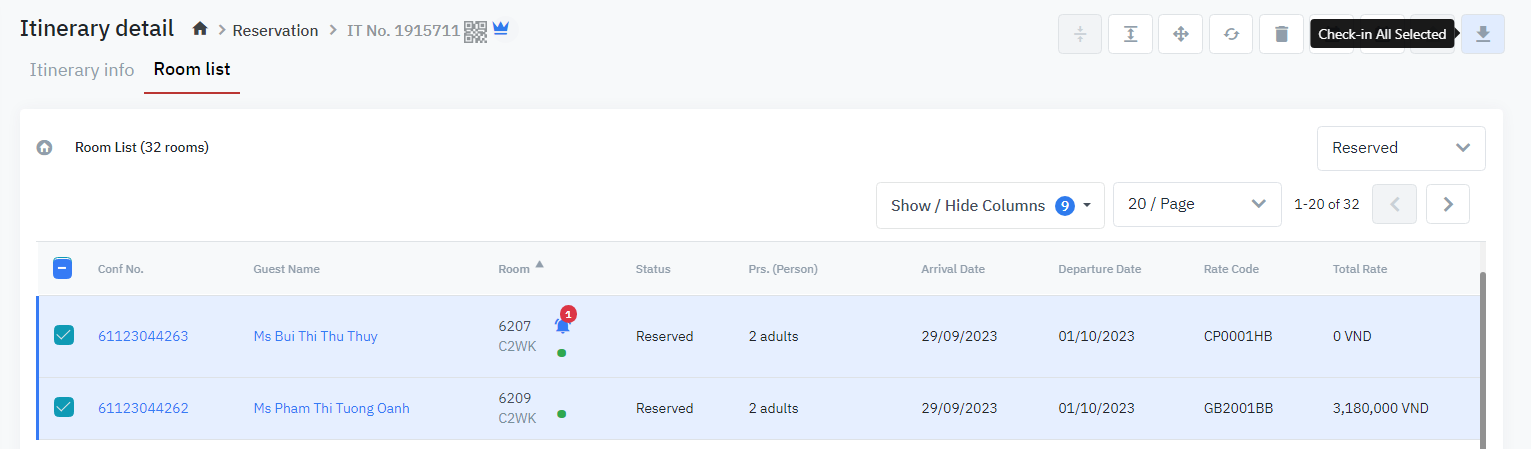
Task: Go to the next page of rooms
Action: coord(1447,204)
